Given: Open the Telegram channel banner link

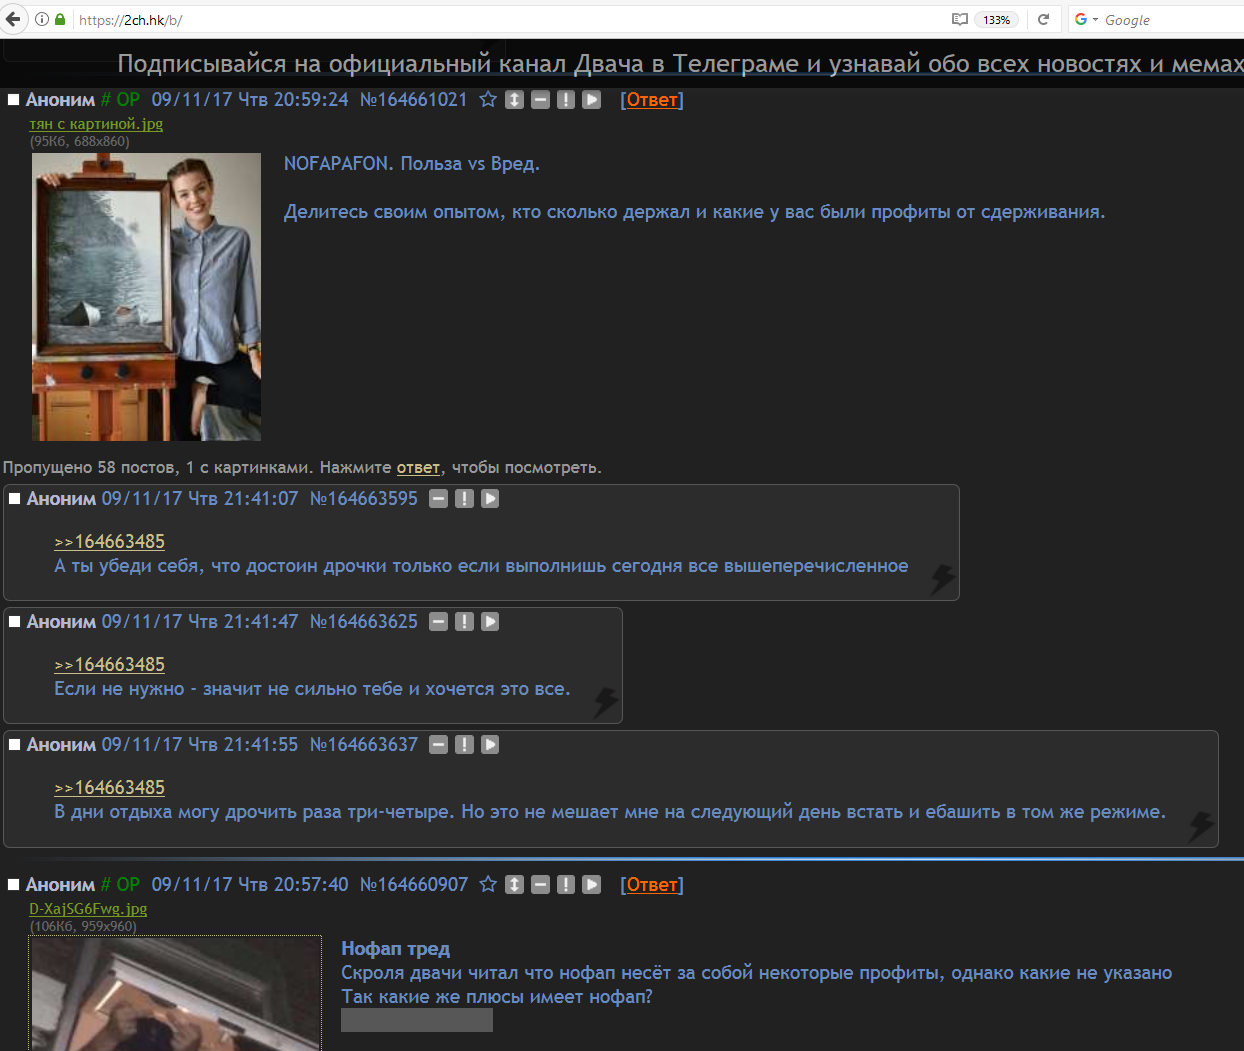Looking at the screenshot, I should [680, 64].
